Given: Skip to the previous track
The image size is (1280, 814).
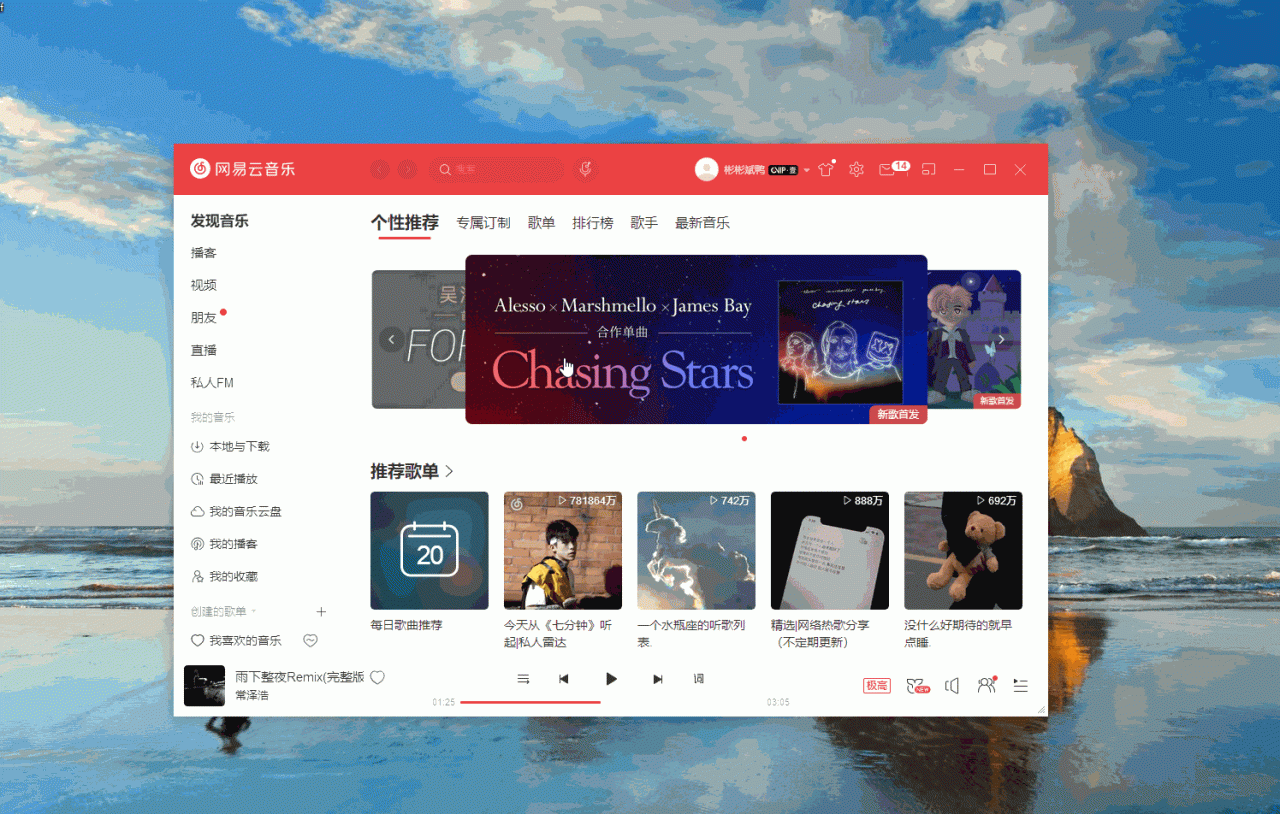Looking at the screenshot, I should [564, 679].
